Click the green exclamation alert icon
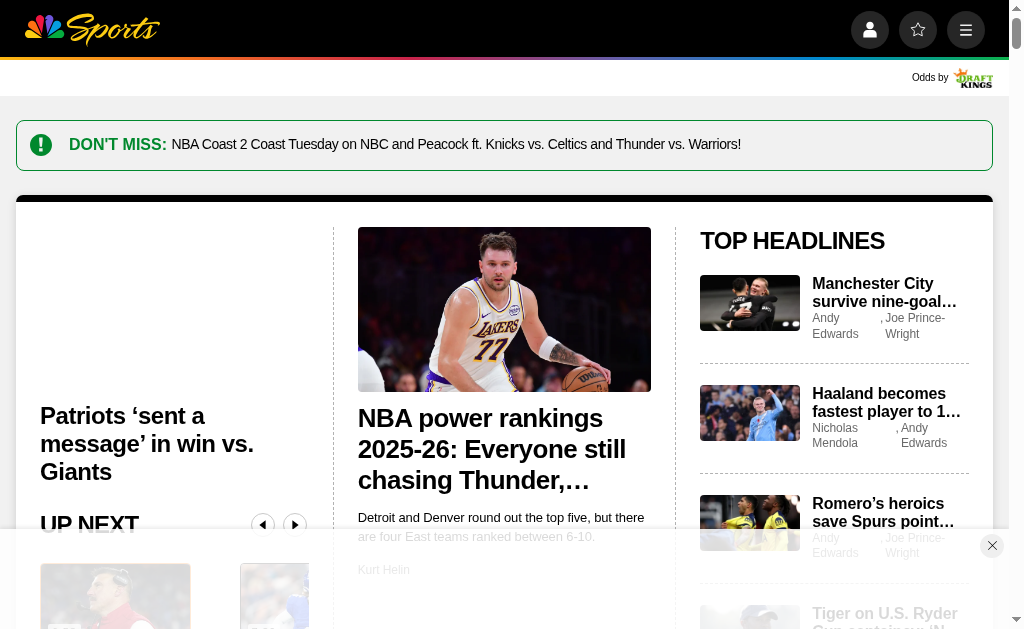The height and width of the screenshot is (629, 1024). click(x=41, y=145)
